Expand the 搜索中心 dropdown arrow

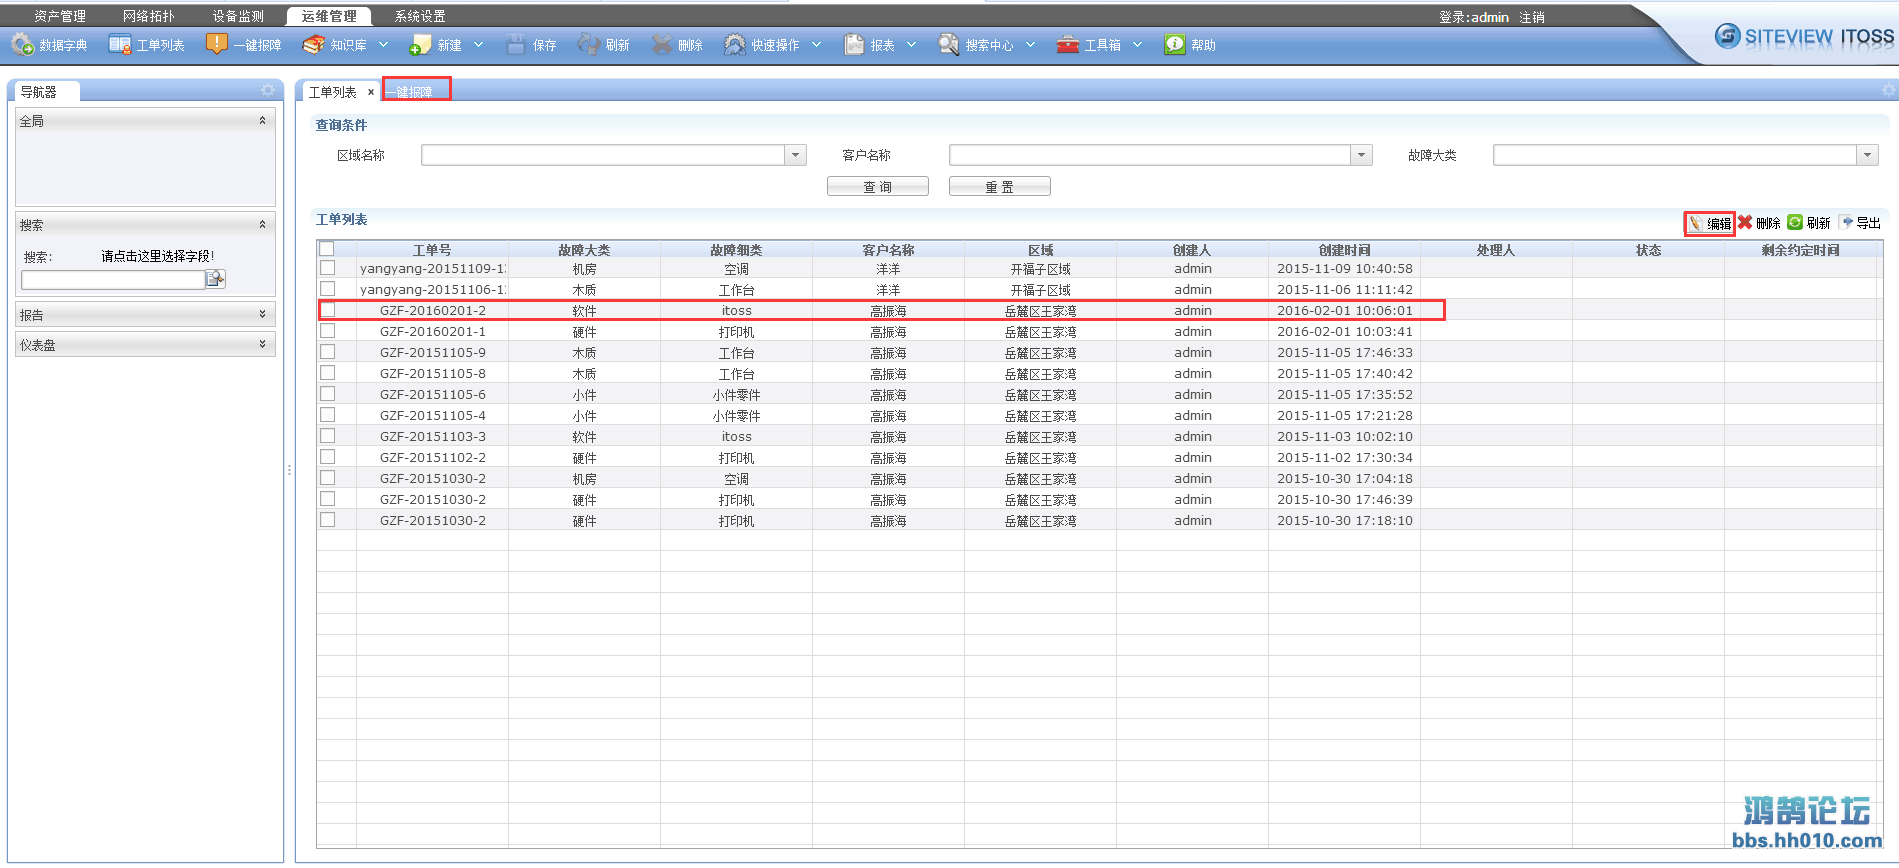point(1030,45)
